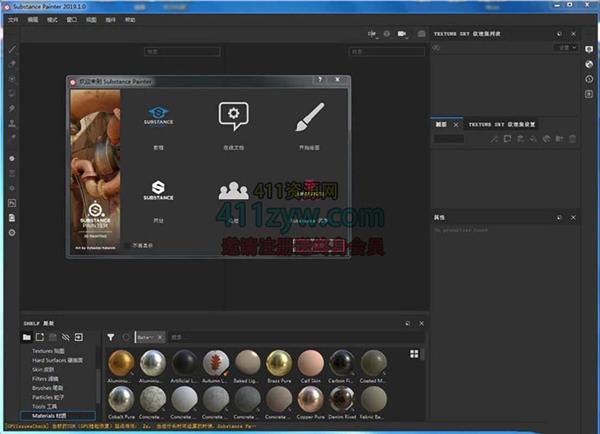The image size is (600, 434).
Task: Select the Paint brush tool in left toolbar
Action: (x=12, y=48)
